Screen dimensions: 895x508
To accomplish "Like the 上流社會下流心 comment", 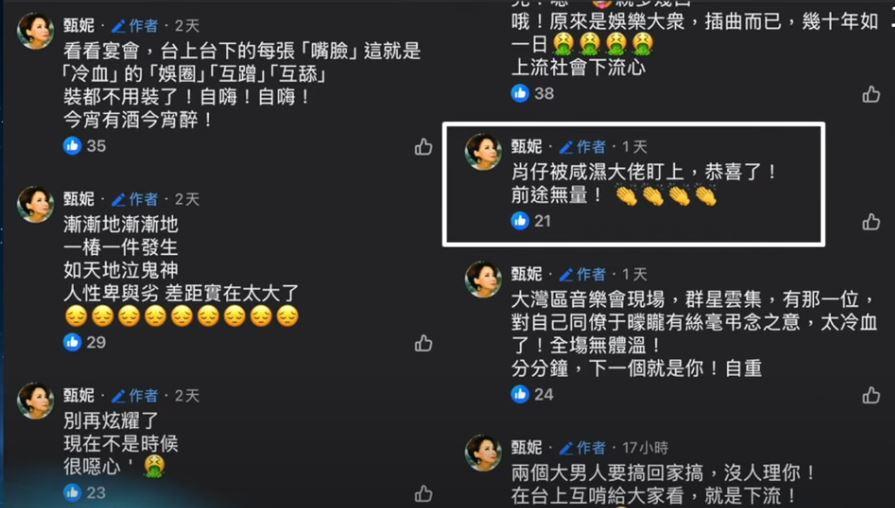I will point(871,94).
